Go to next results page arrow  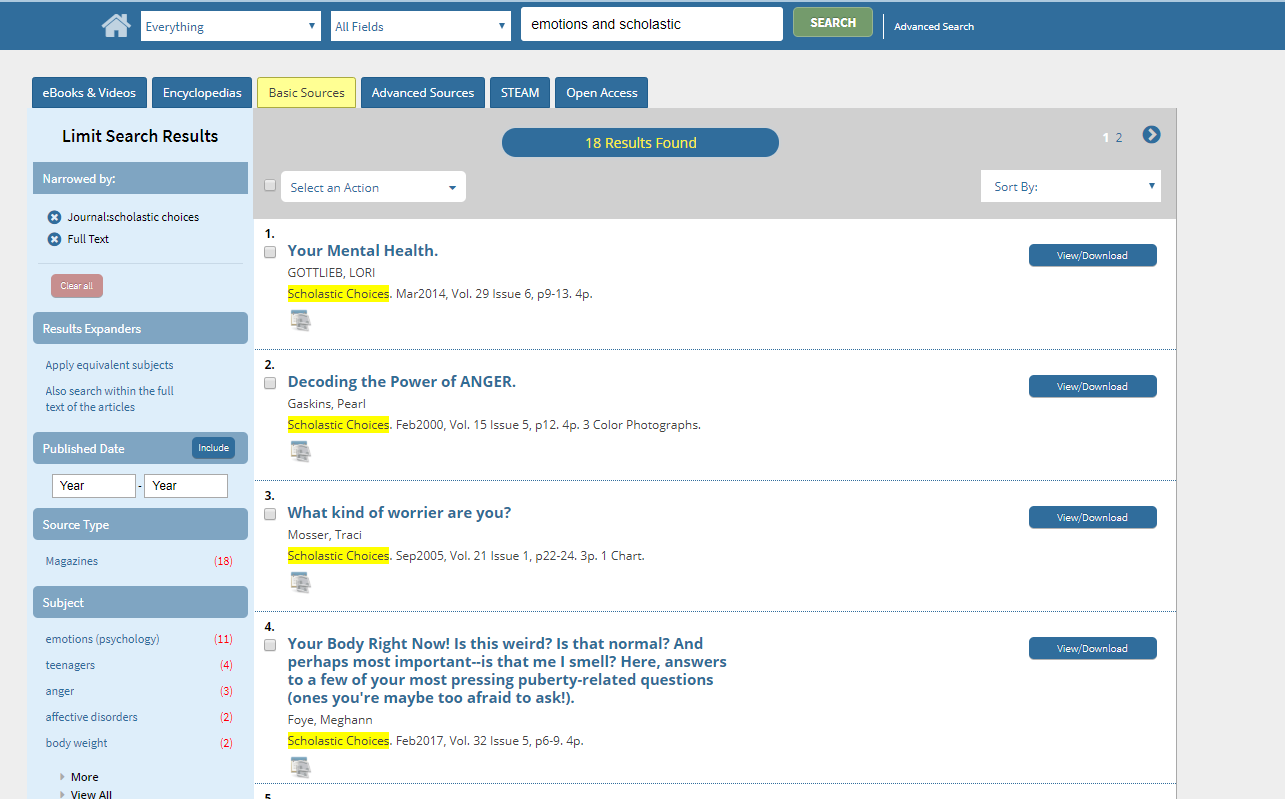pyautogui.click(x=1151, y=134)
